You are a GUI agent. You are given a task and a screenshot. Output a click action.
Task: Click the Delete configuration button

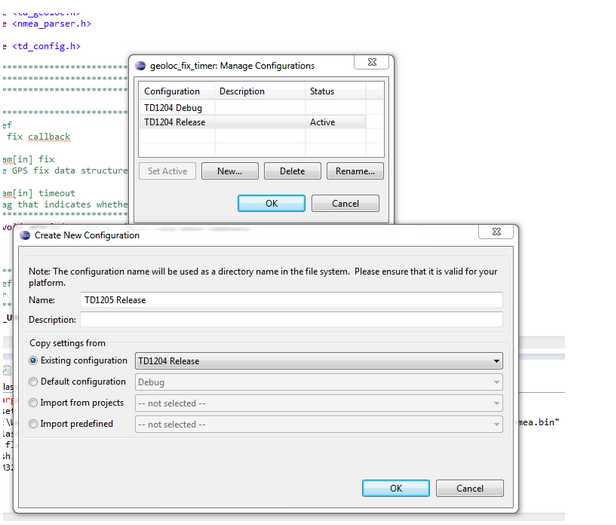tap(292, 171)
